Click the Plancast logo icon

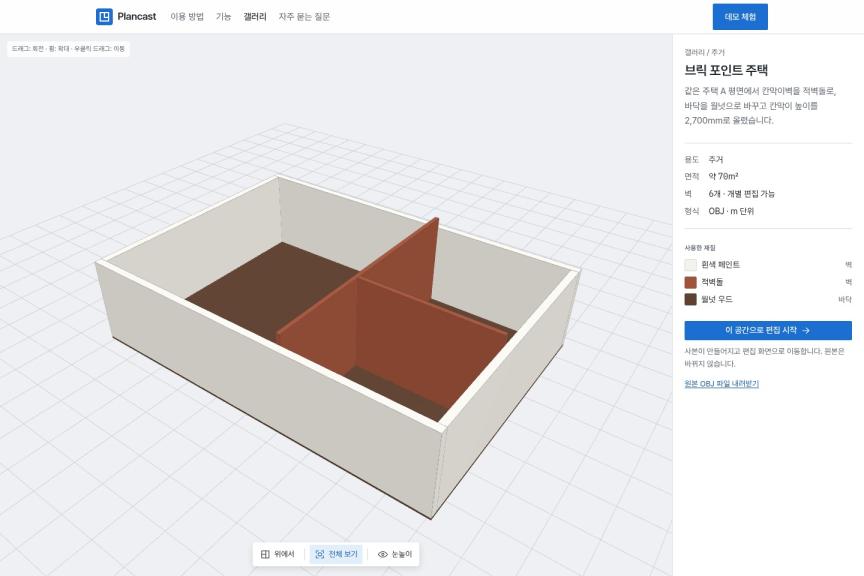[x=104, y=17]
